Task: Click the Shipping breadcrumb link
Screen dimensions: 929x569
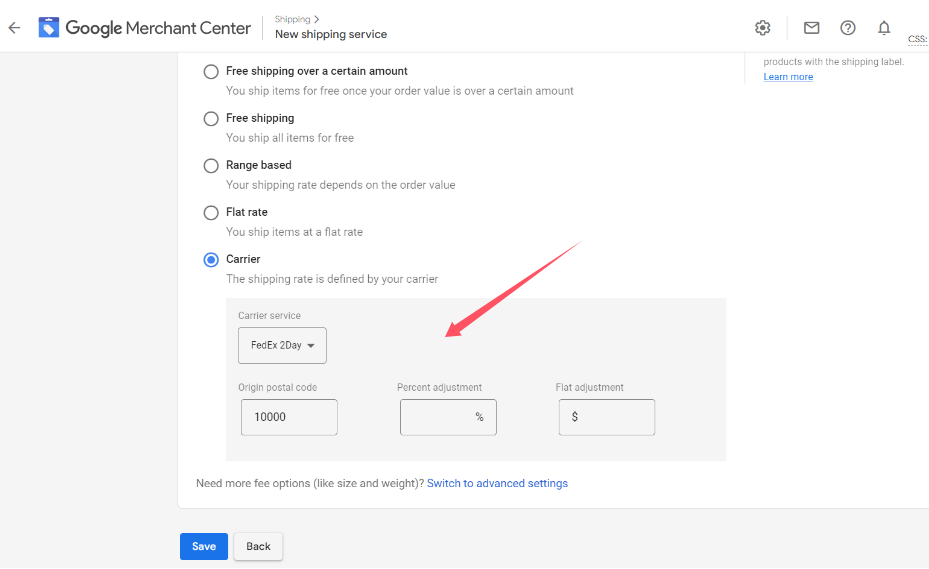Action: pyautogui.click(x=292, y=19)
